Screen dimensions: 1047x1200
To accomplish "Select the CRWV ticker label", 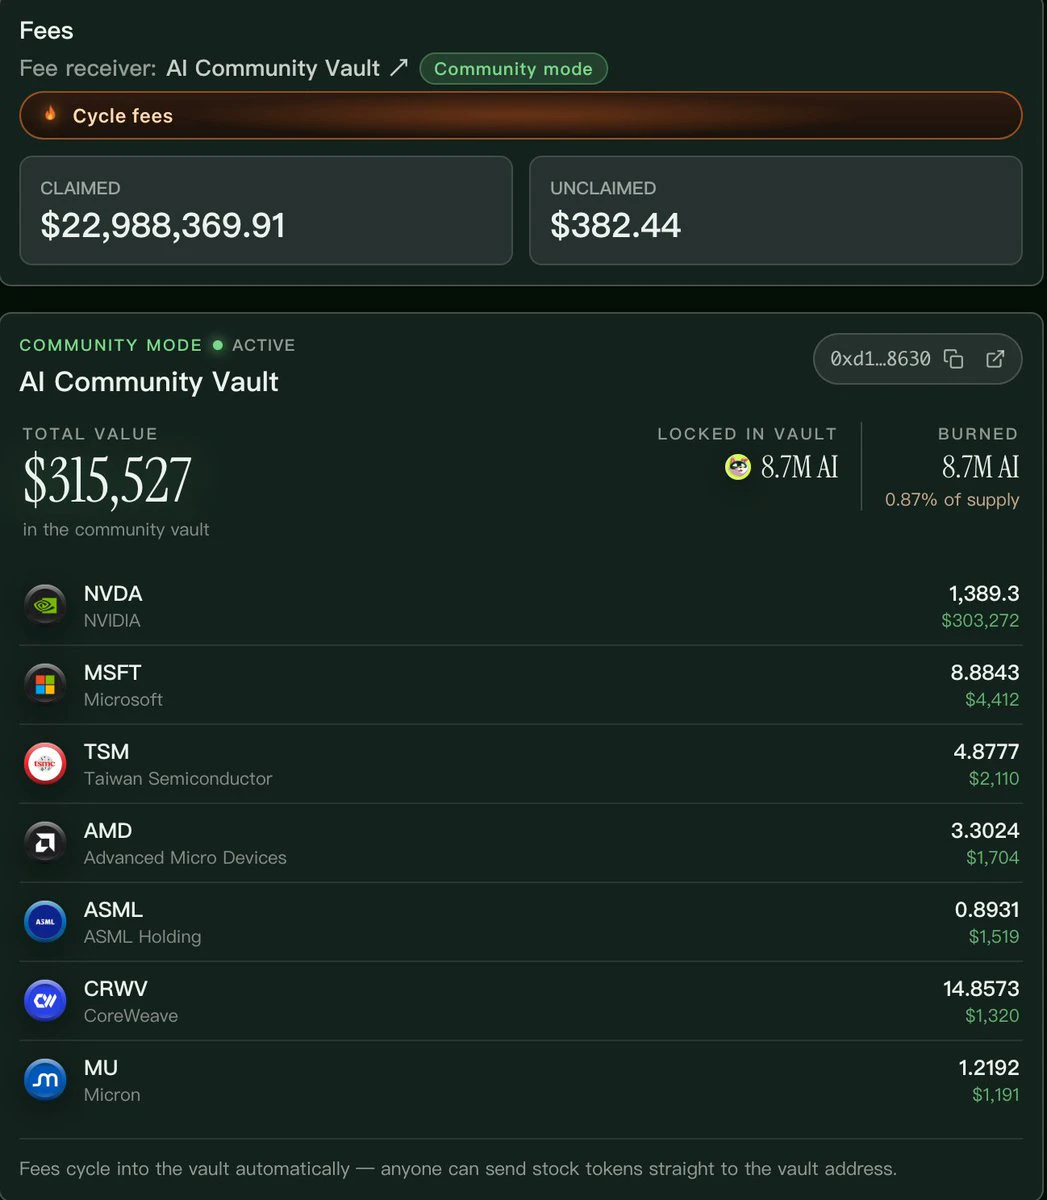I will (x=116, y=989).
